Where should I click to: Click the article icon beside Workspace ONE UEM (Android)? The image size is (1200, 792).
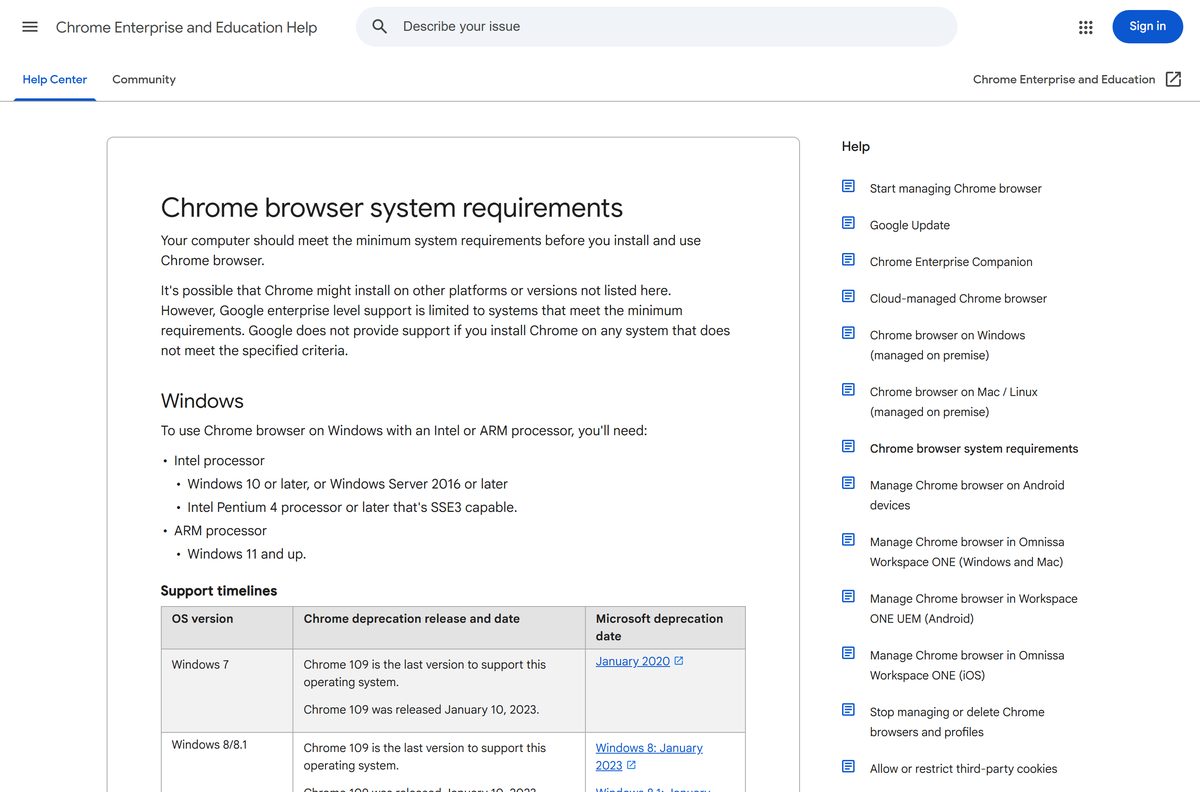click(848, 596)
